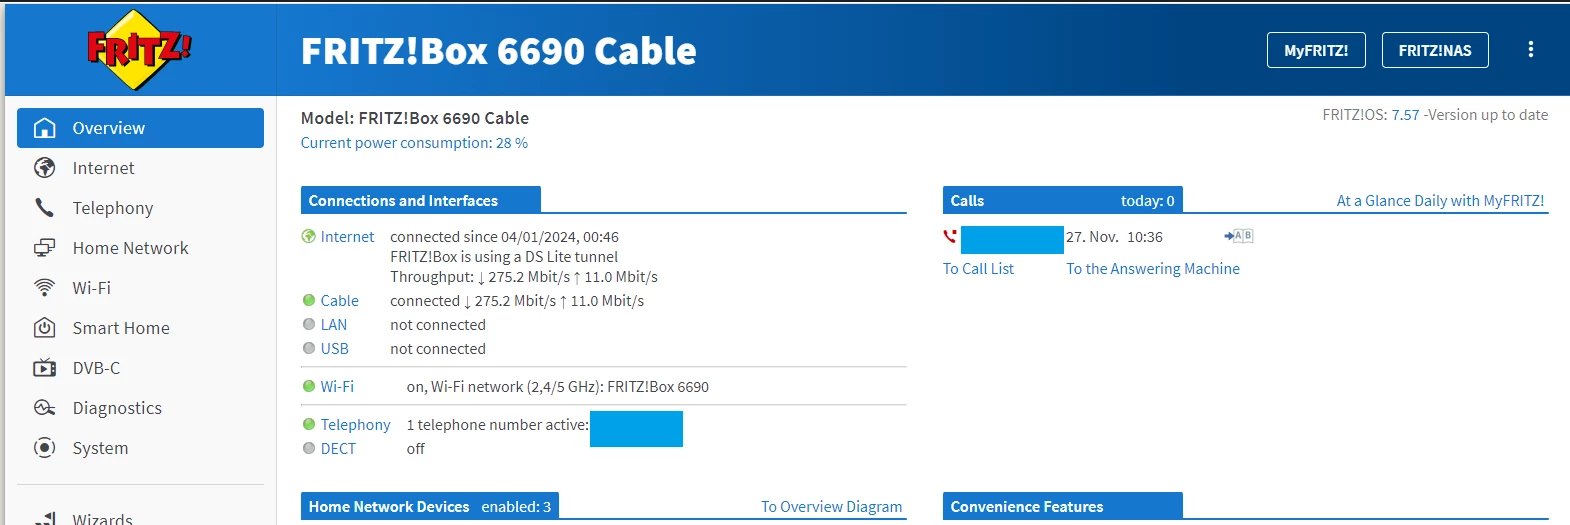This screenshot has width=1570, height=525.
Task: Click the Internet globe icon in sidebar
Action: coord(44,168)
